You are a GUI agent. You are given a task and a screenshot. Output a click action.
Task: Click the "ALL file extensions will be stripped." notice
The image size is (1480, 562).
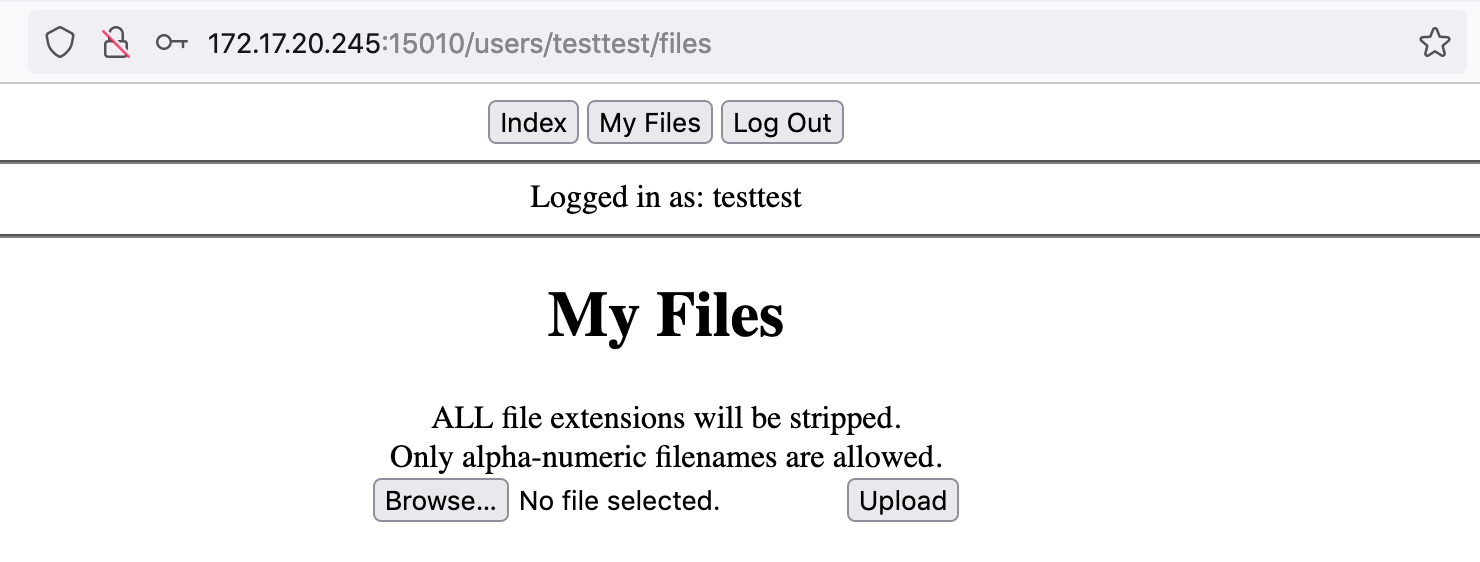[x=666, y=417]
